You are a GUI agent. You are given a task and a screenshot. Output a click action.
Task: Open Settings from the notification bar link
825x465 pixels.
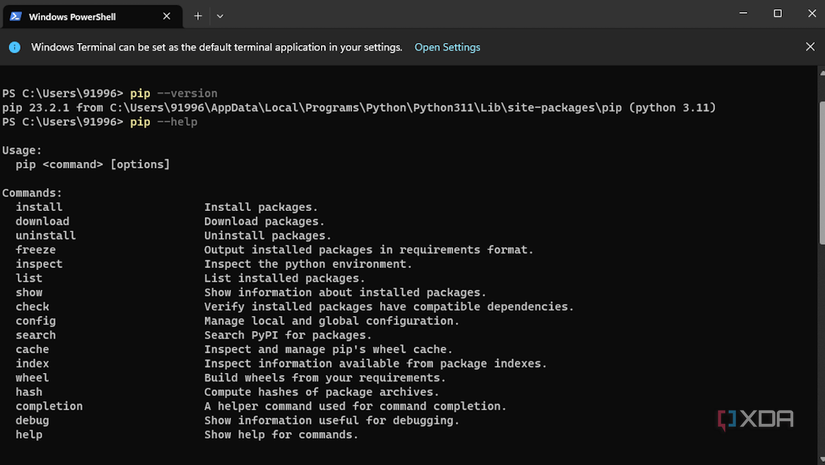(x=447, y=47)
